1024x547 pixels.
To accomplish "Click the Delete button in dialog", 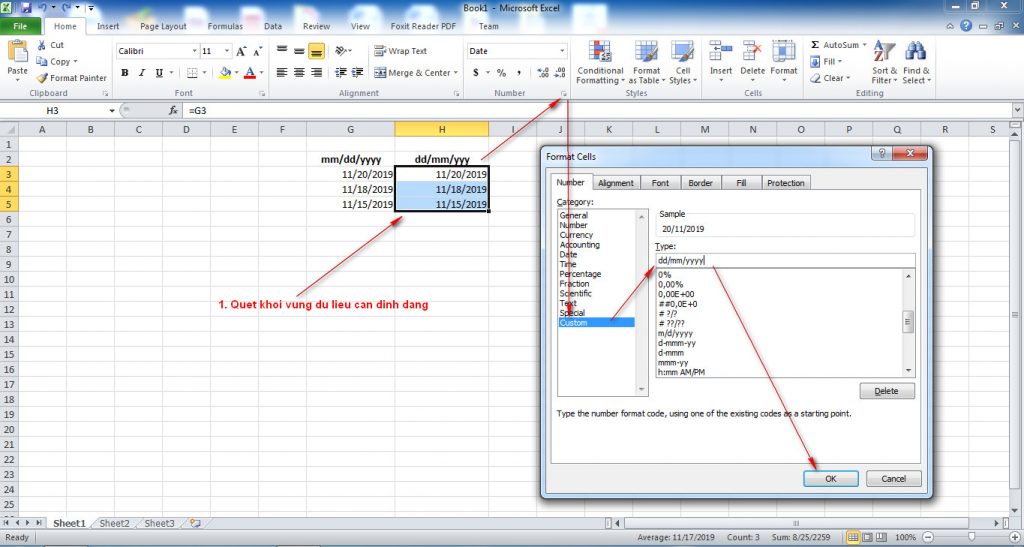I will pos(887,391).
